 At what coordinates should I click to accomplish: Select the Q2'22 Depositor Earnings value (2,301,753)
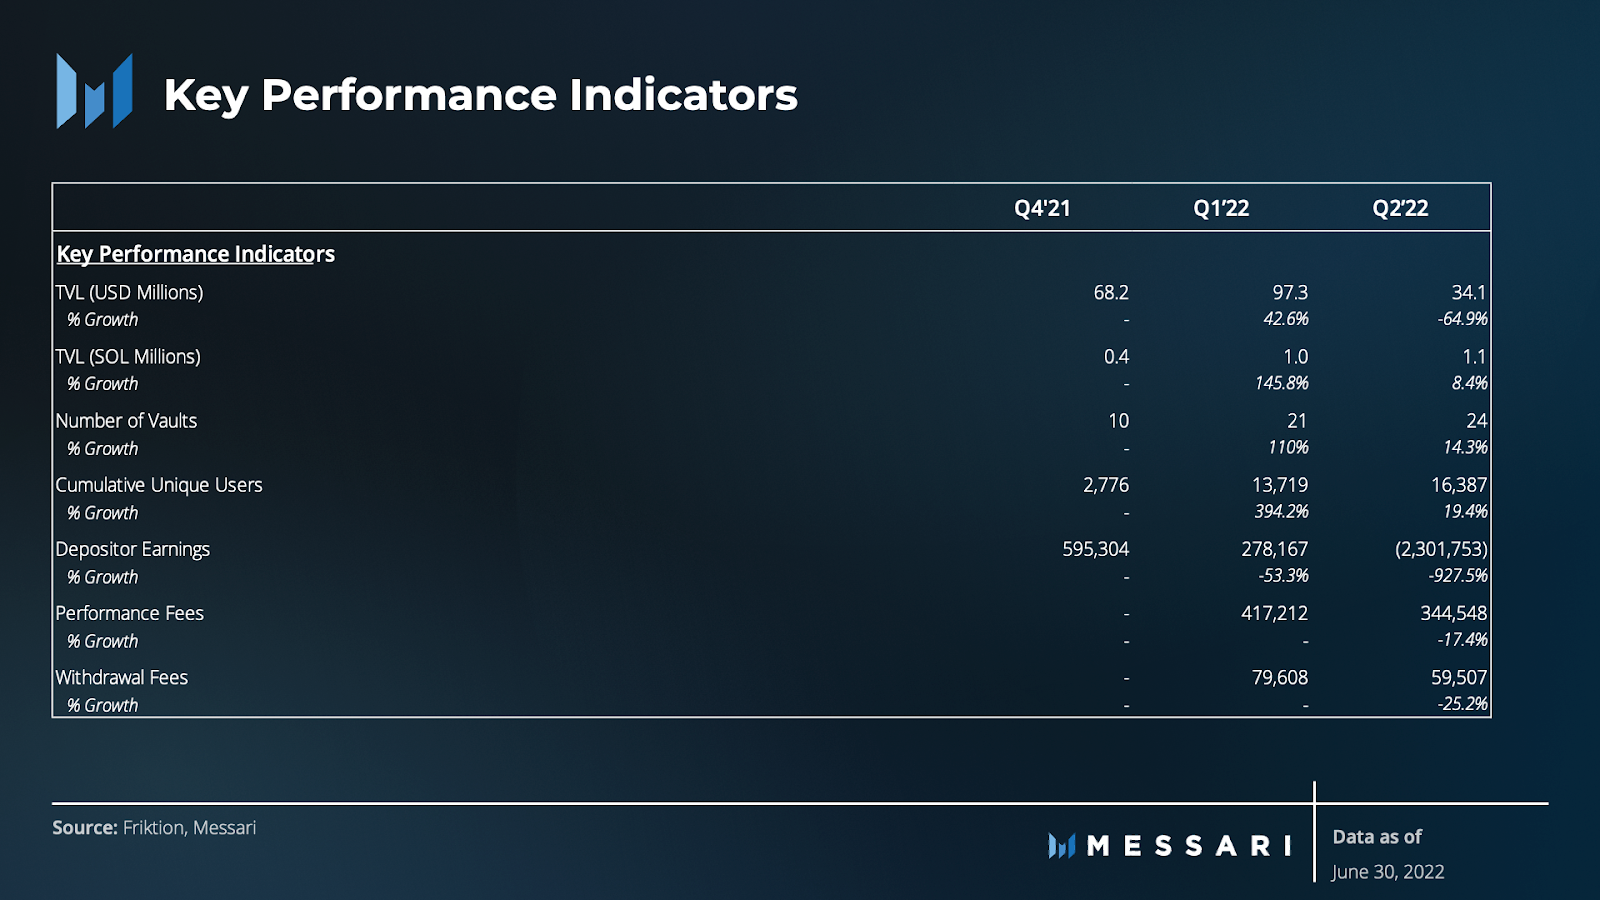[x=1441, y=549]
